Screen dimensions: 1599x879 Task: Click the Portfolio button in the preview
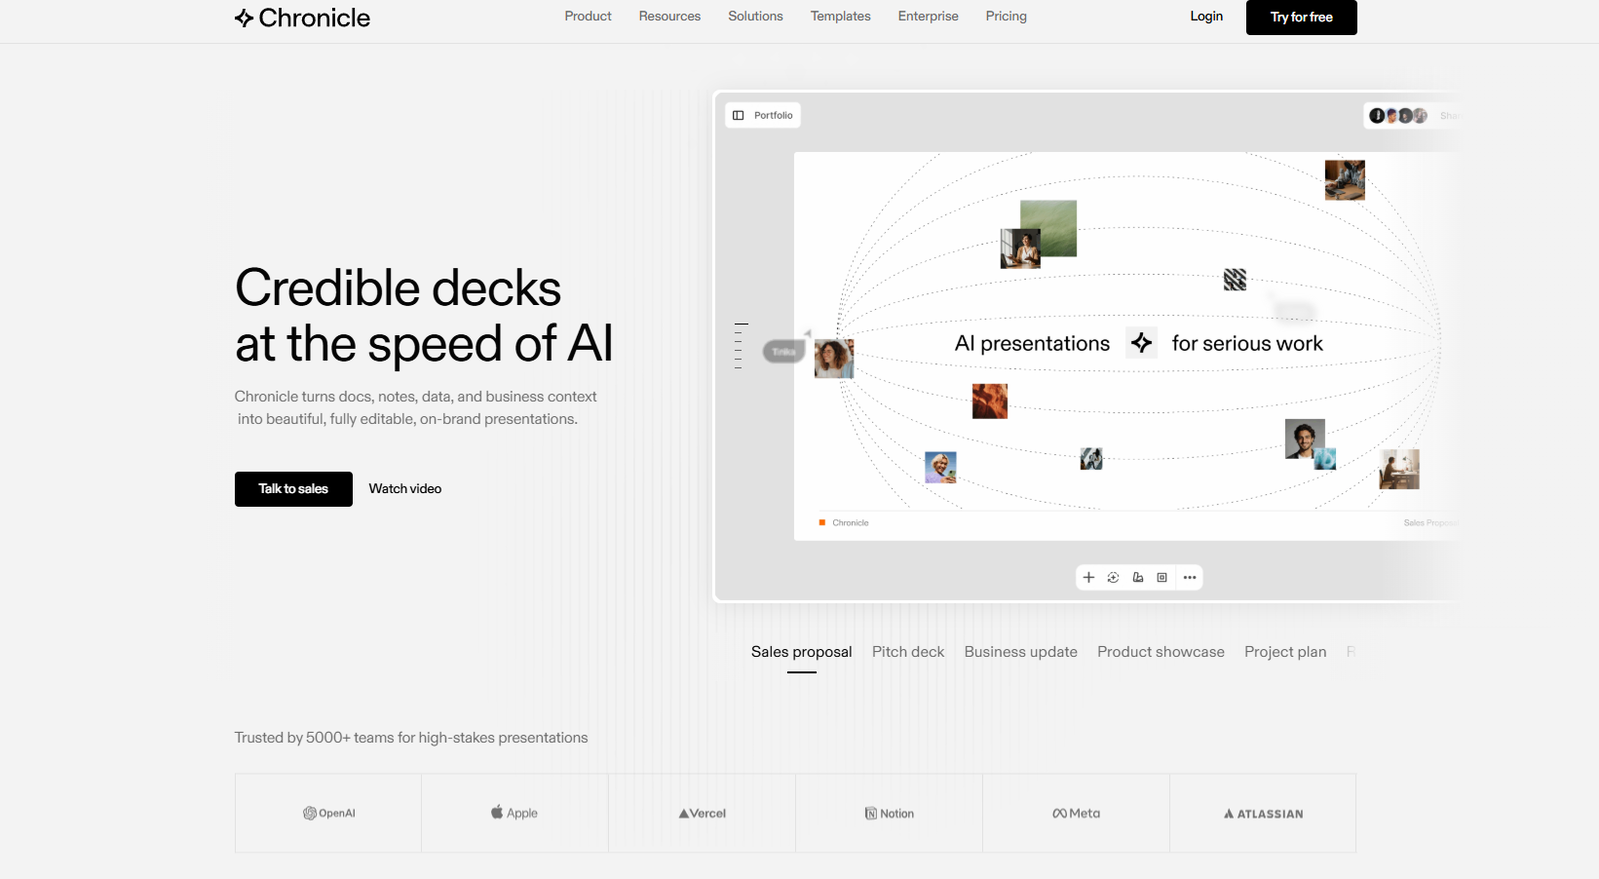(762, 116)
